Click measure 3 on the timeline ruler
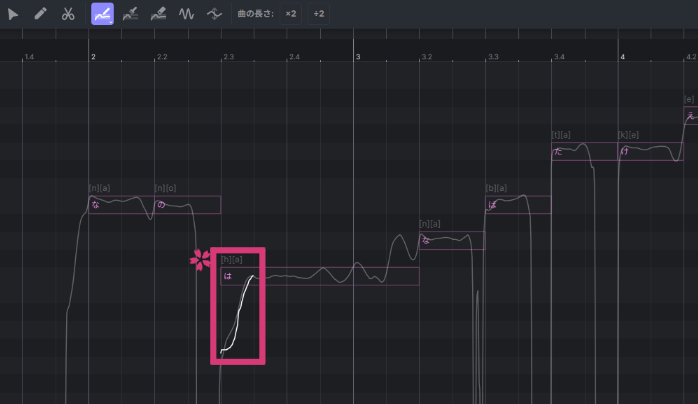698x404 pixels. [x=357, y=57]
